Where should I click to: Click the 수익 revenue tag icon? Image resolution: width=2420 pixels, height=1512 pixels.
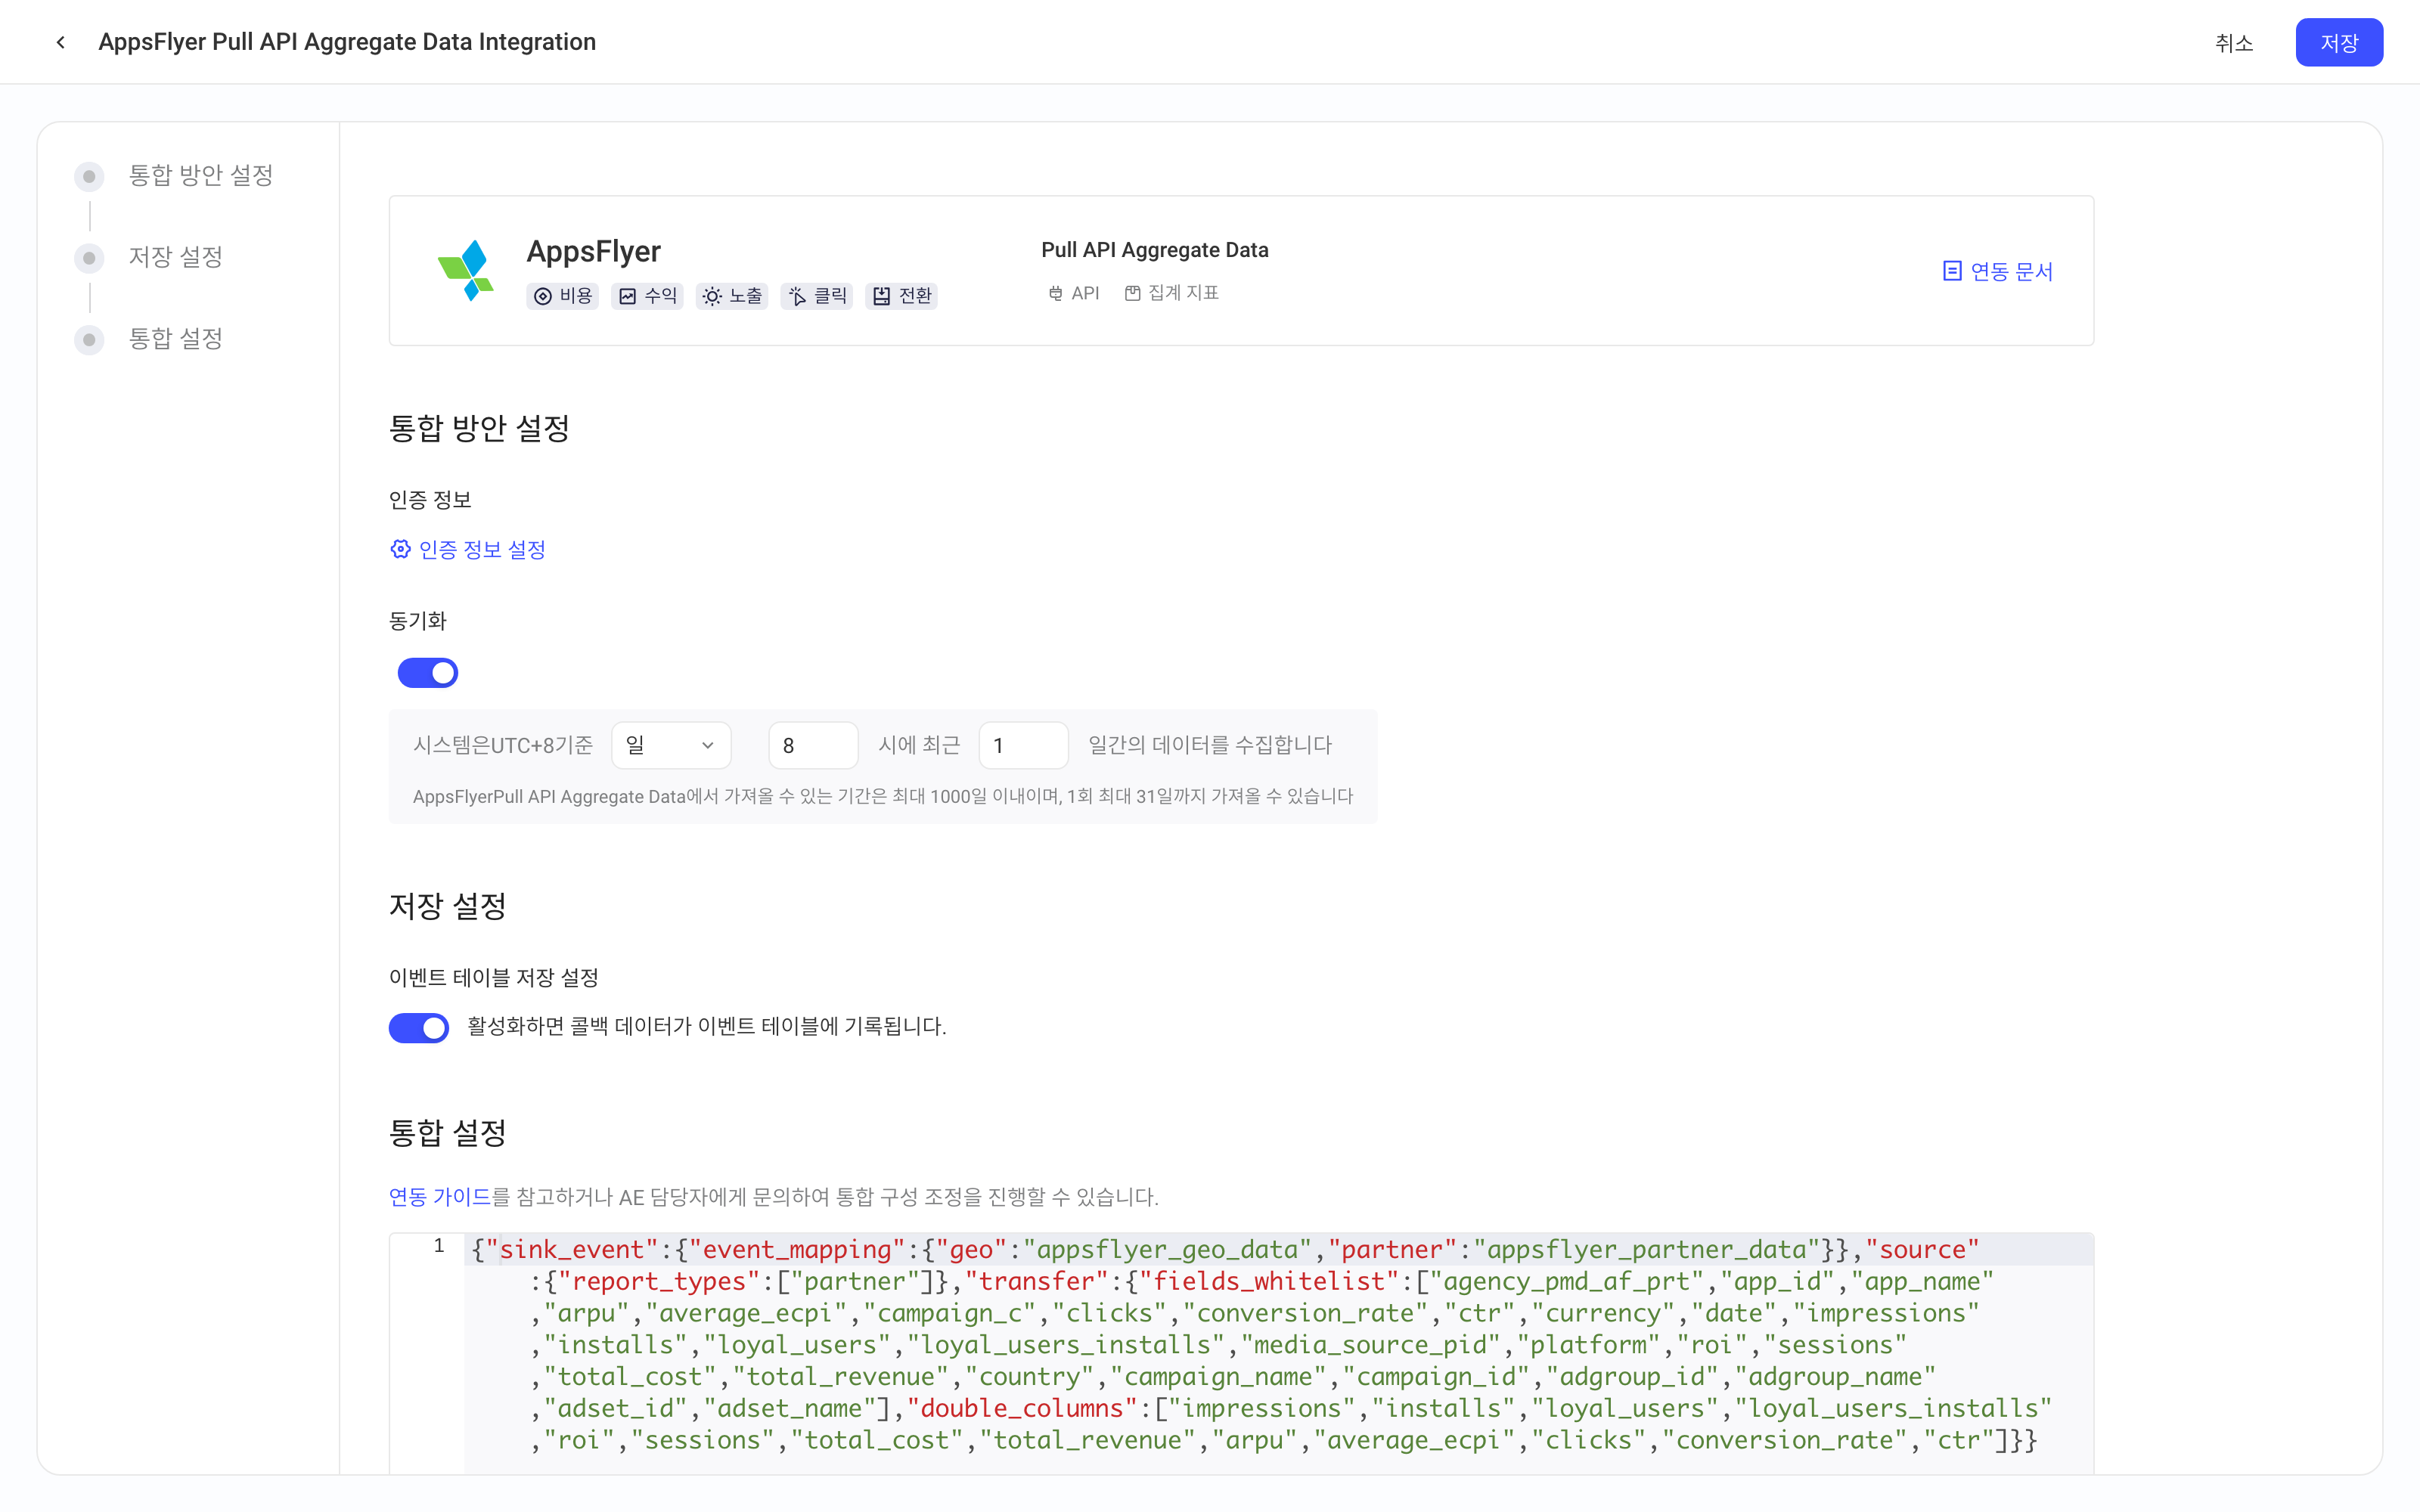628,296
